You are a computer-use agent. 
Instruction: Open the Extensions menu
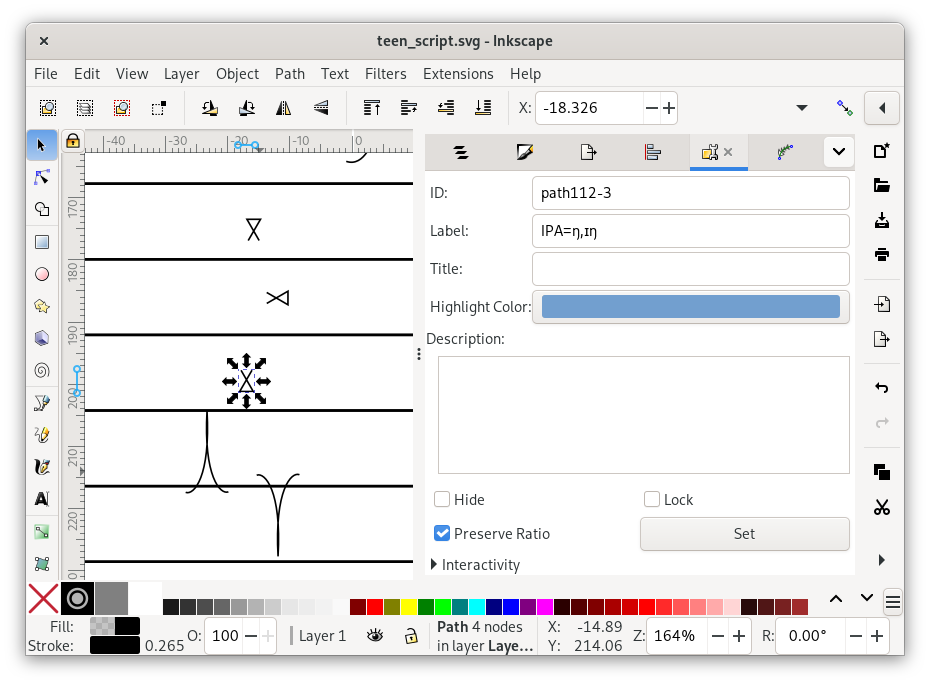458,73
